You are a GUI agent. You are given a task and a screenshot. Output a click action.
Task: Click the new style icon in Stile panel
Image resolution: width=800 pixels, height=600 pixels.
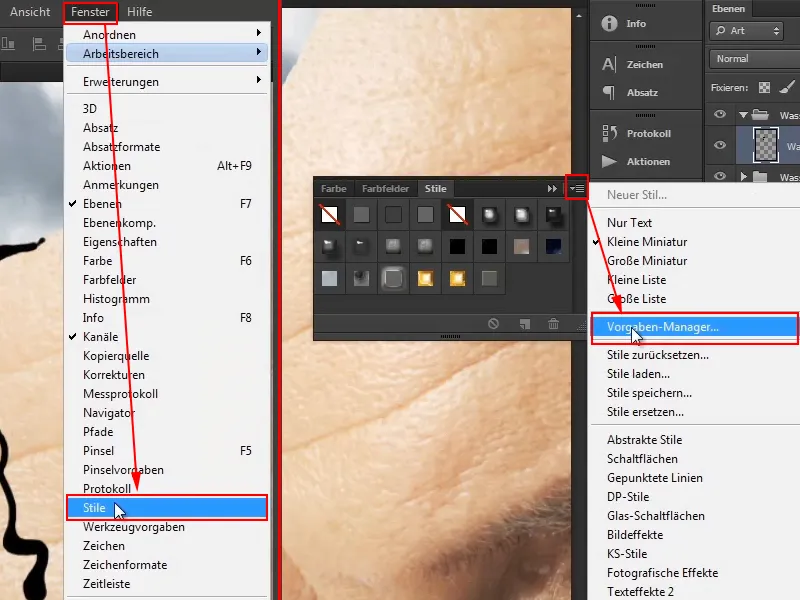pyautogui.click(x=524, y=323)
